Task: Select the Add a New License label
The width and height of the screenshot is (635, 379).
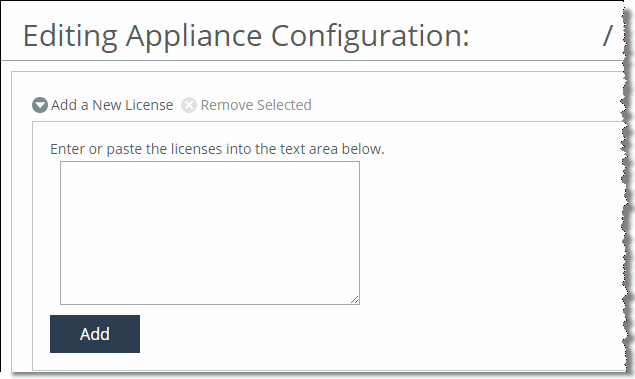Action: (112, 105)
